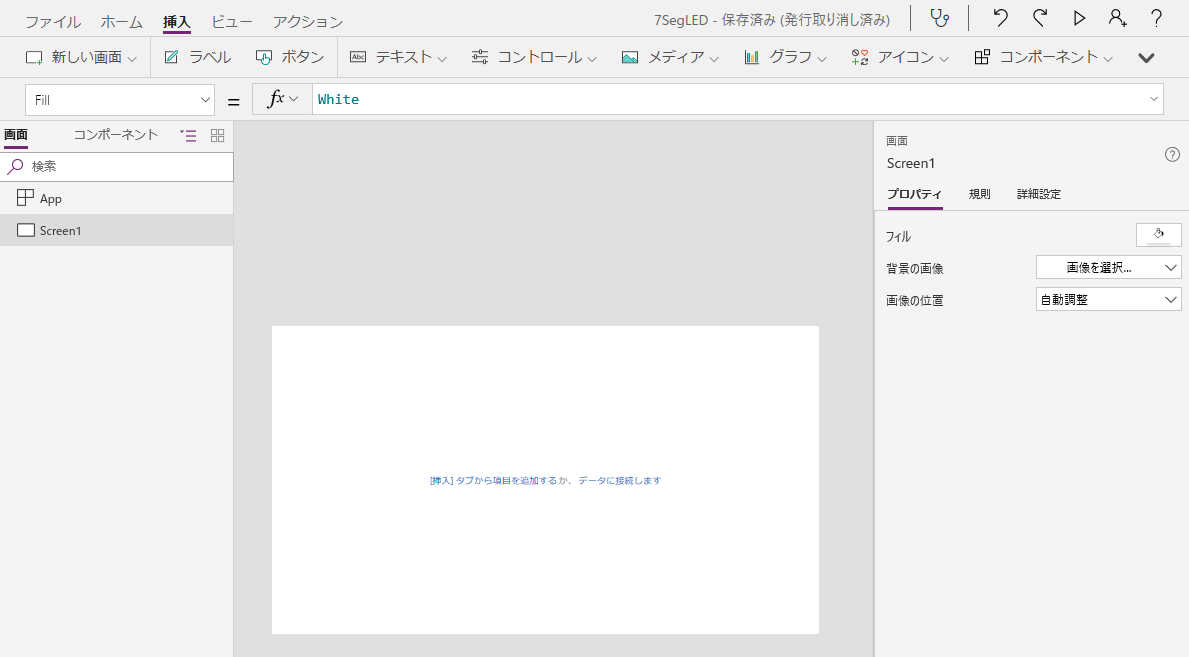This screenshot has width=1189, height=657.
Task: Open the 背景の画像 image selector dropdown
Action: (1109, 267)
